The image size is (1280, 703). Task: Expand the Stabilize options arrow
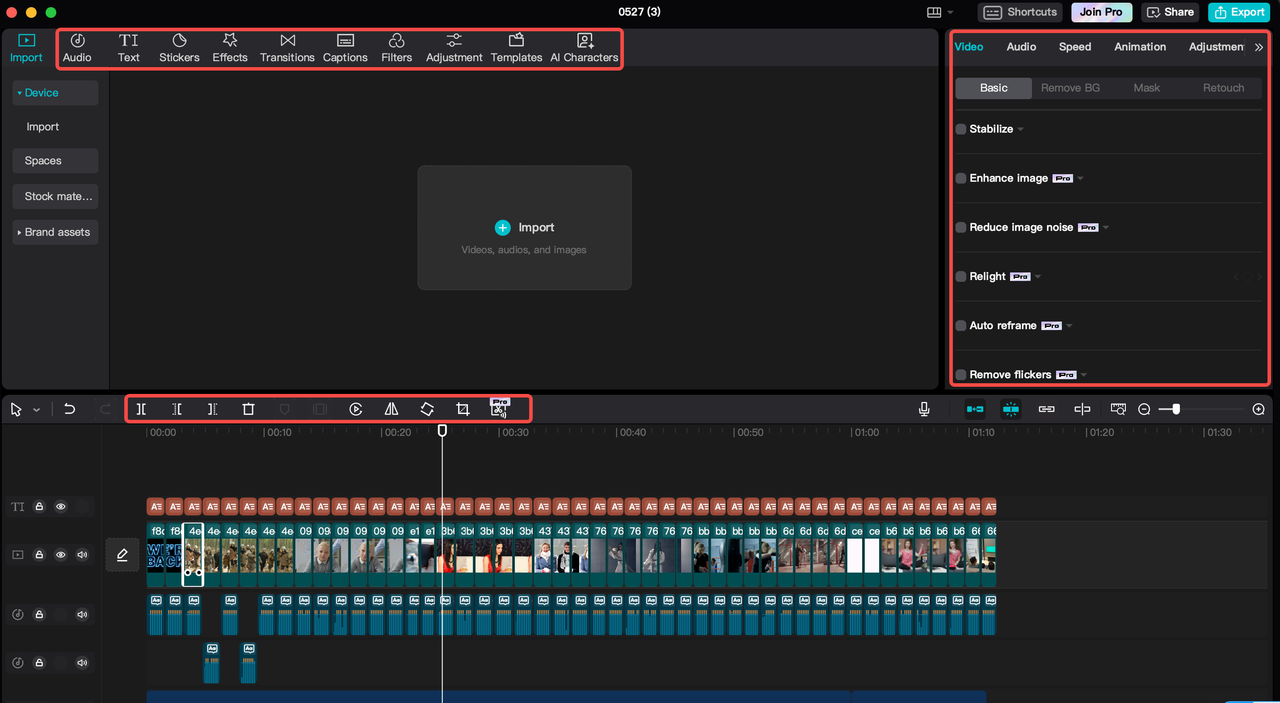(x=1020, y=129)
